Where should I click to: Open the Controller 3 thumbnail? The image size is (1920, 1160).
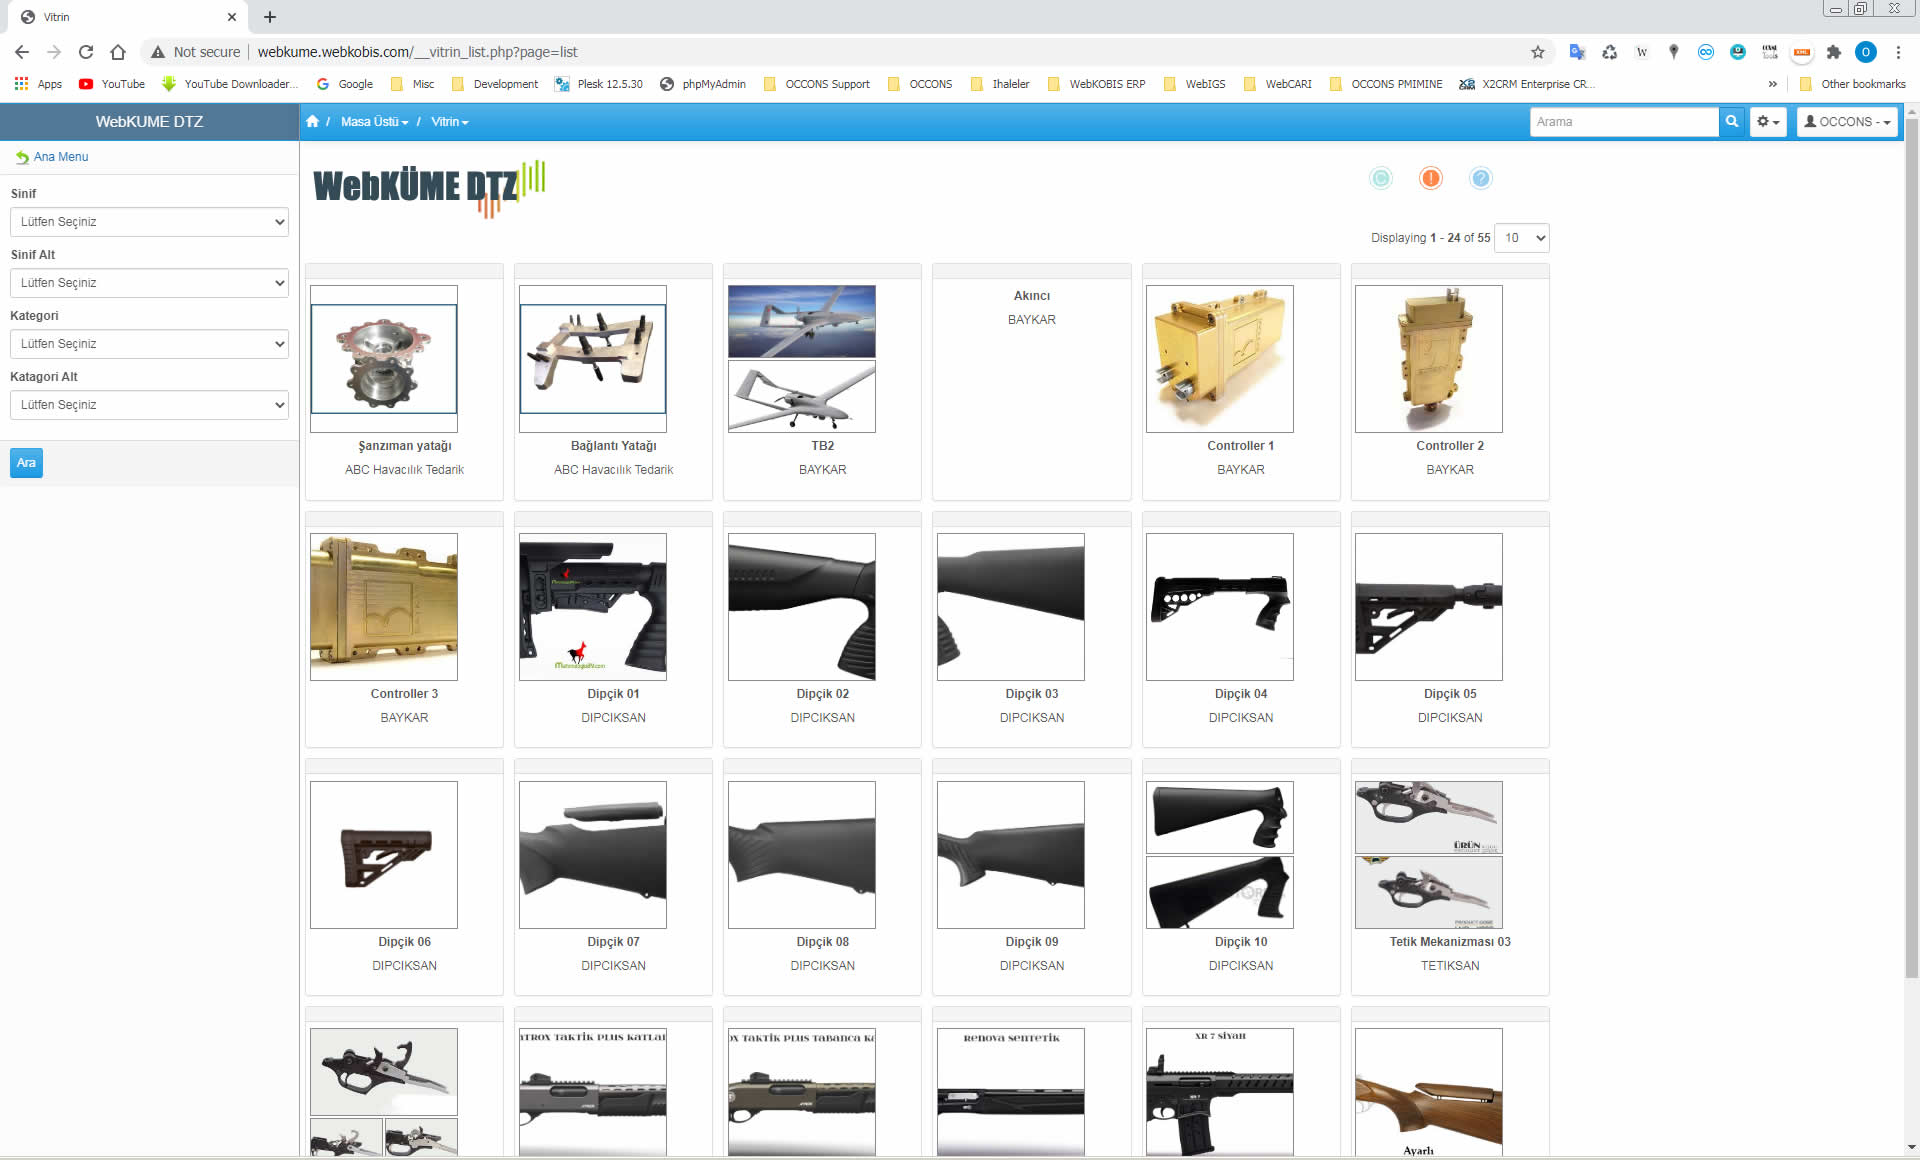pyautogui.click(x=384, y=607)
